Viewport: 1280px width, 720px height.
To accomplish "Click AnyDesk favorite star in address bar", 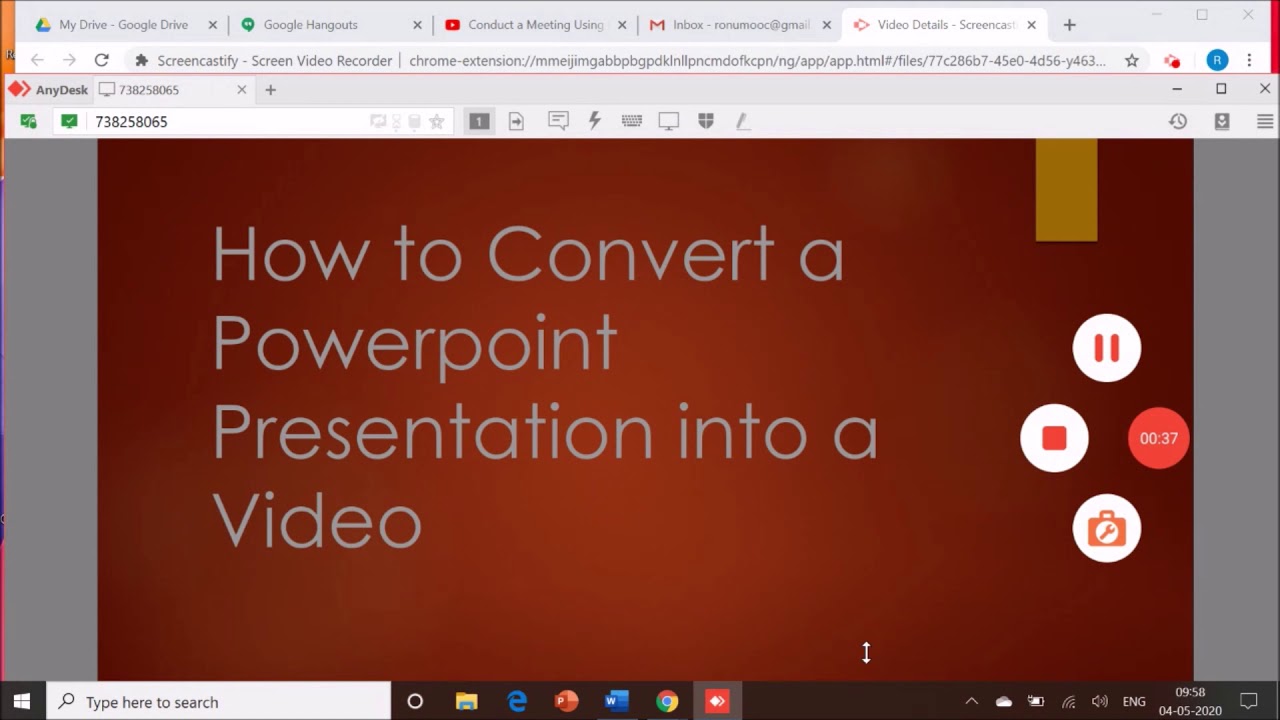I will pyautogui.click(x=437, y=121).
